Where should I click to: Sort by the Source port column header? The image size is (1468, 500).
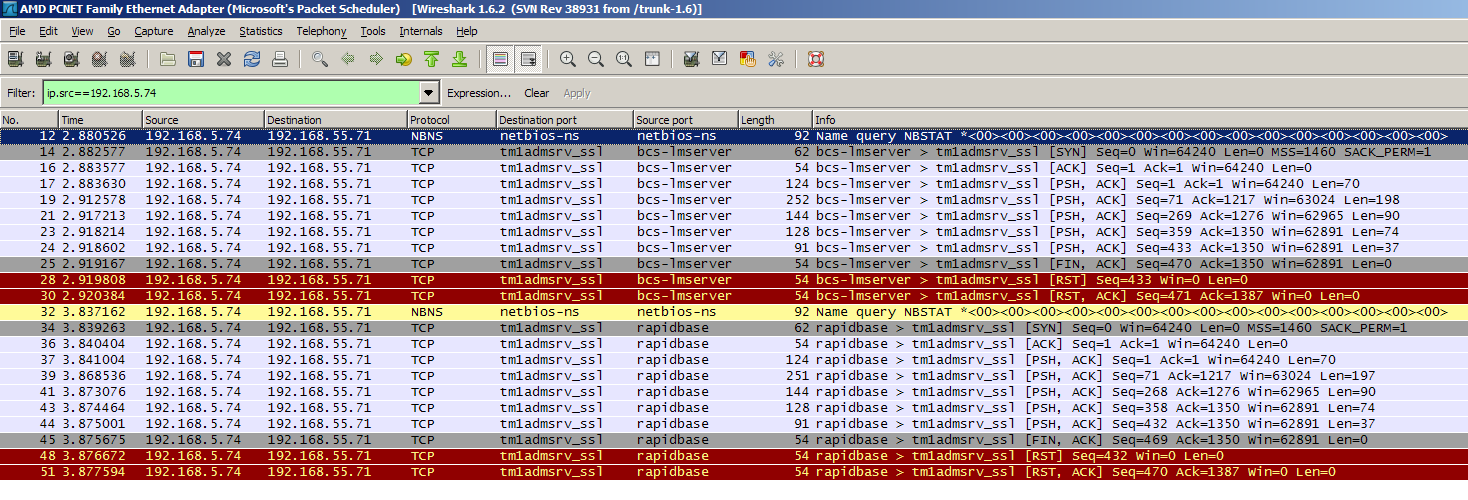tap(686, 120)
